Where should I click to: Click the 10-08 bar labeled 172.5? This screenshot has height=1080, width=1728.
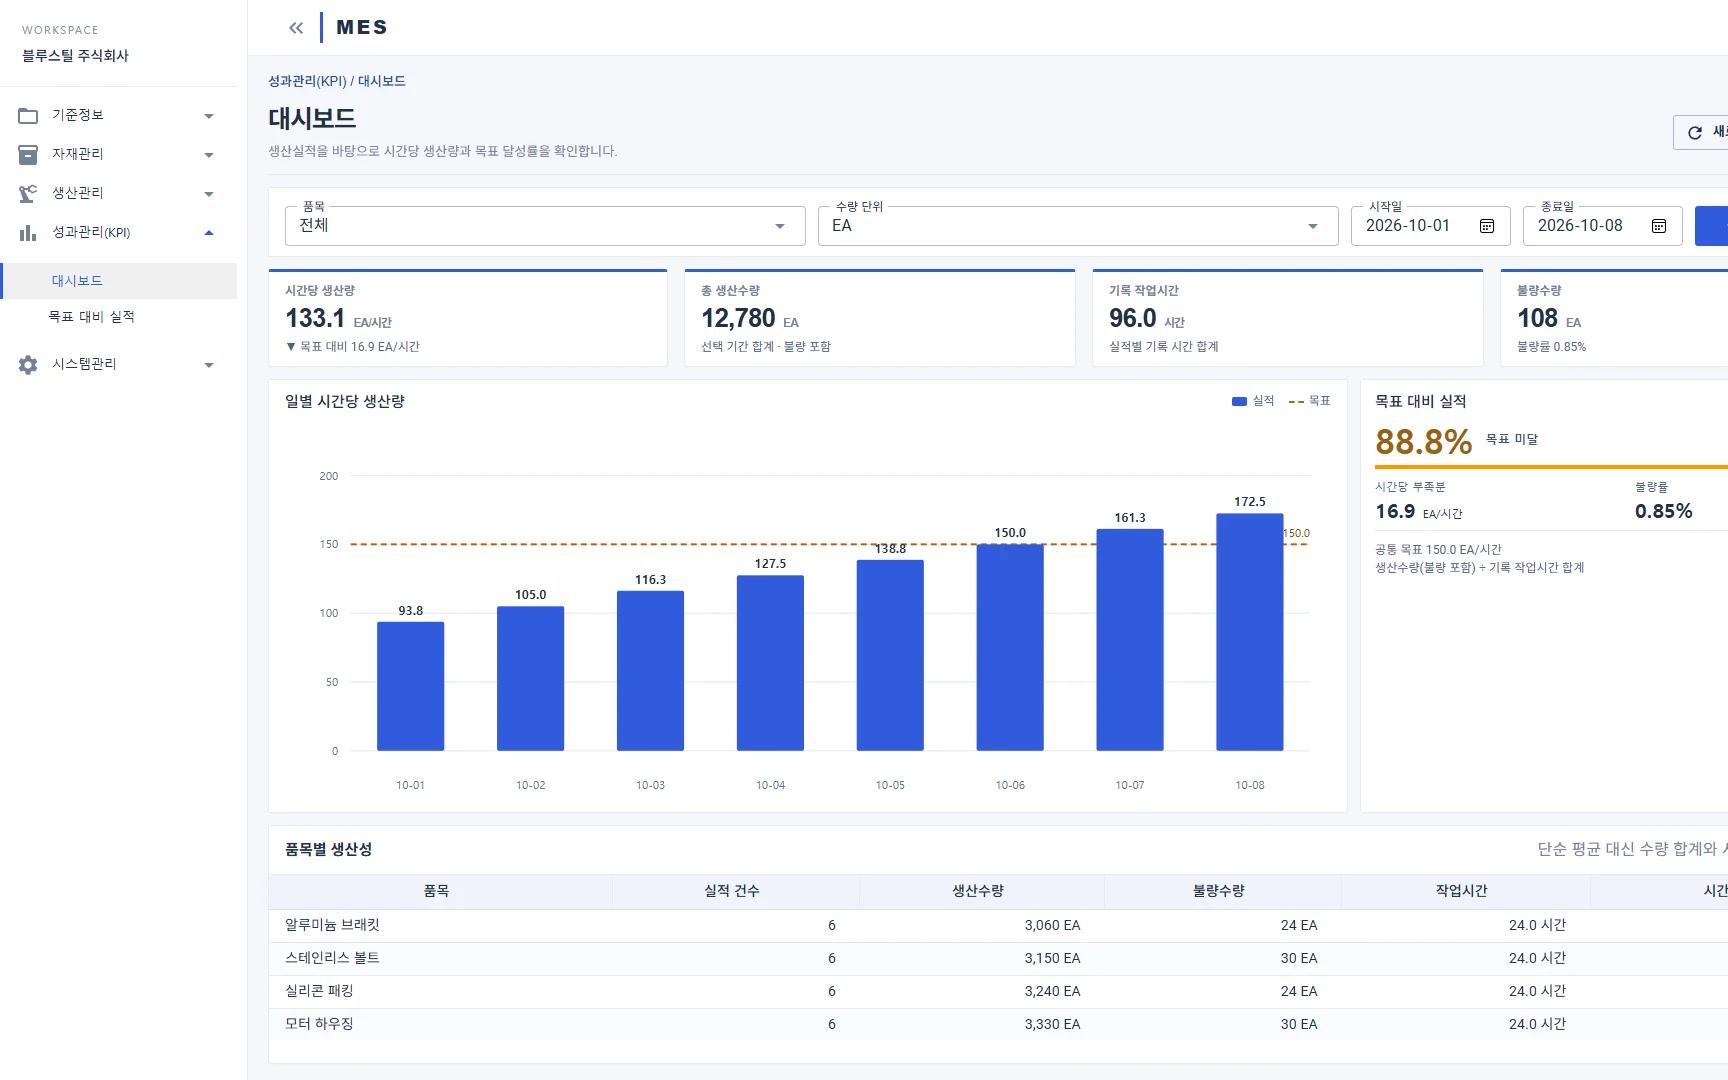(x=1250, y=632)
